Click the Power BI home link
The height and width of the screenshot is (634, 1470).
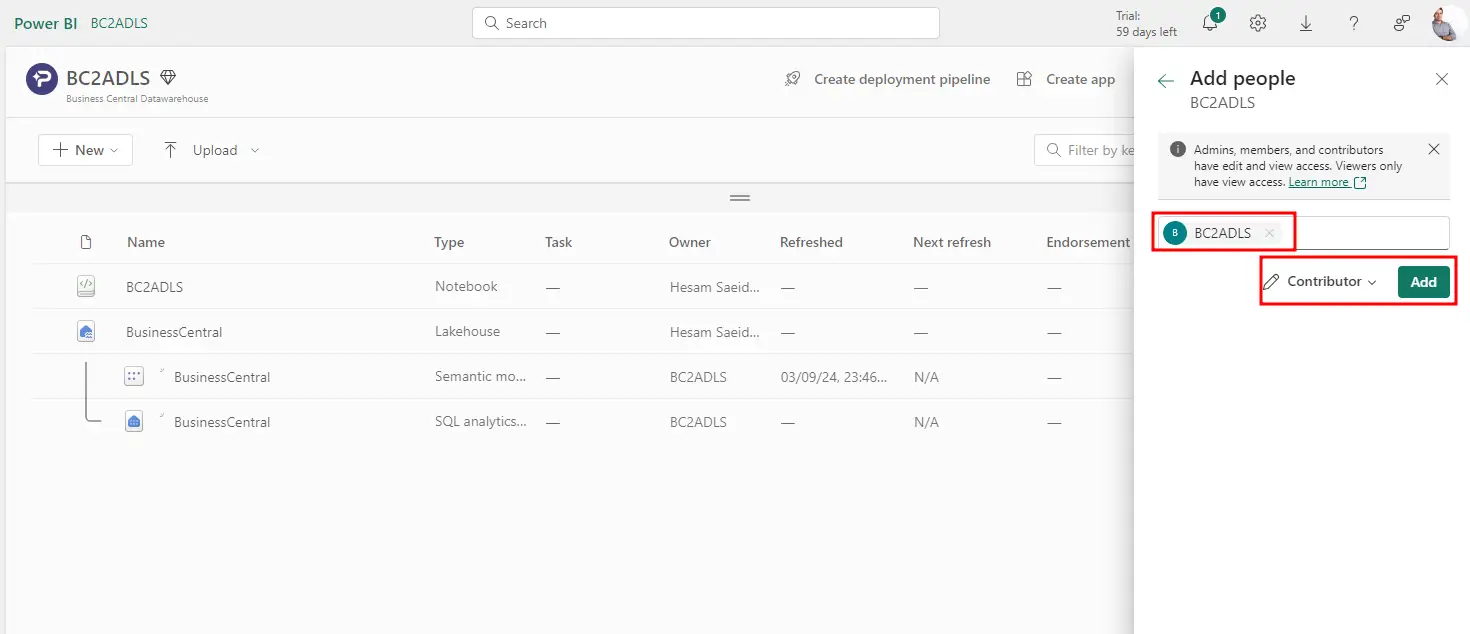tap(45, 23)
